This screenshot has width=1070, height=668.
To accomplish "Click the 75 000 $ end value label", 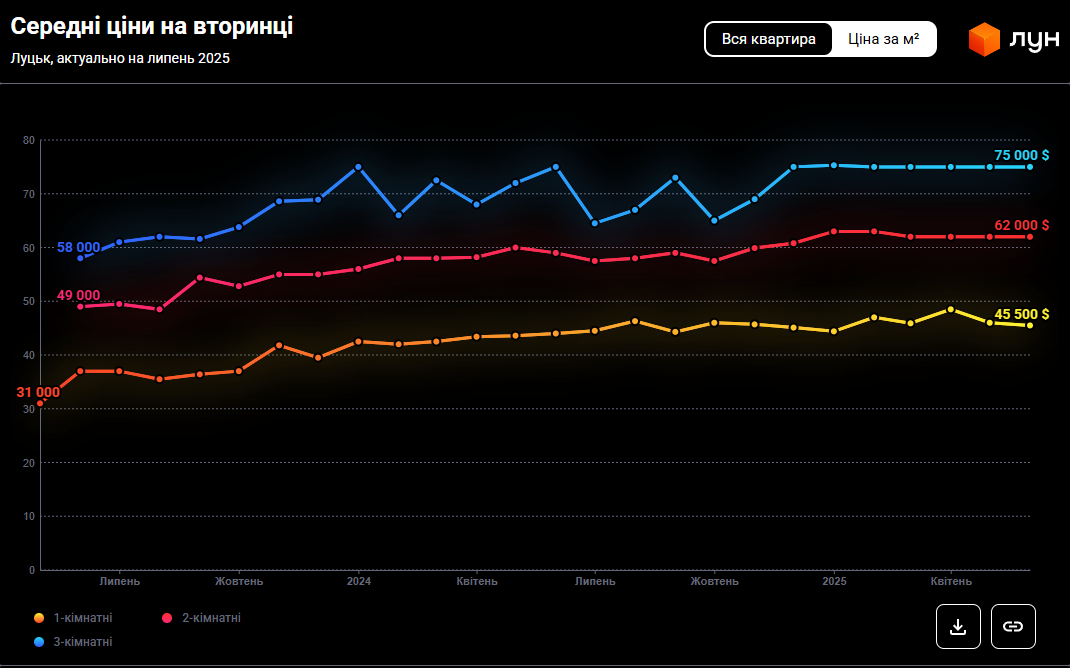I will pyautogui.click(x=1021, y=155).
